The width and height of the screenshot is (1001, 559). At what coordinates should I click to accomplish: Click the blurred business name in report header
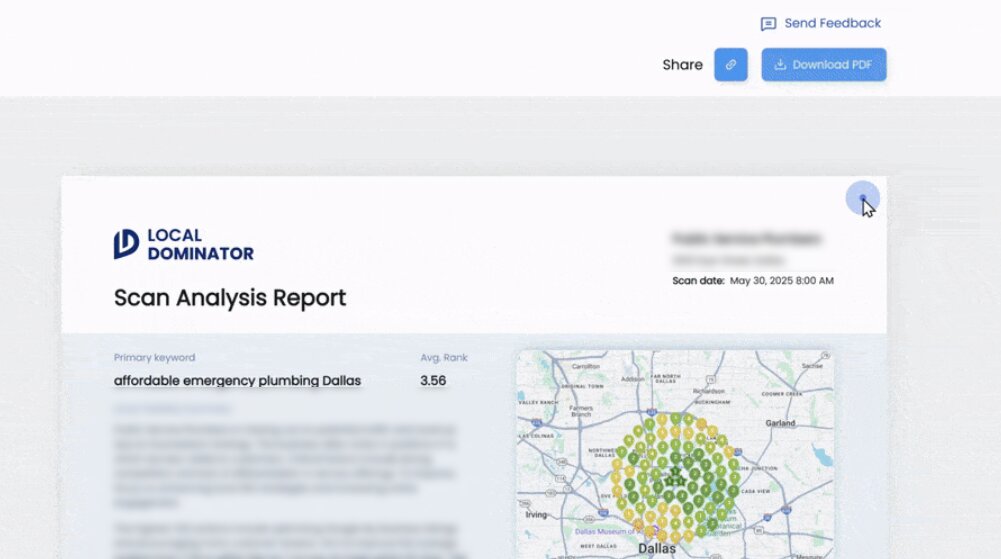pyautogui.click(x=746, y=239)
